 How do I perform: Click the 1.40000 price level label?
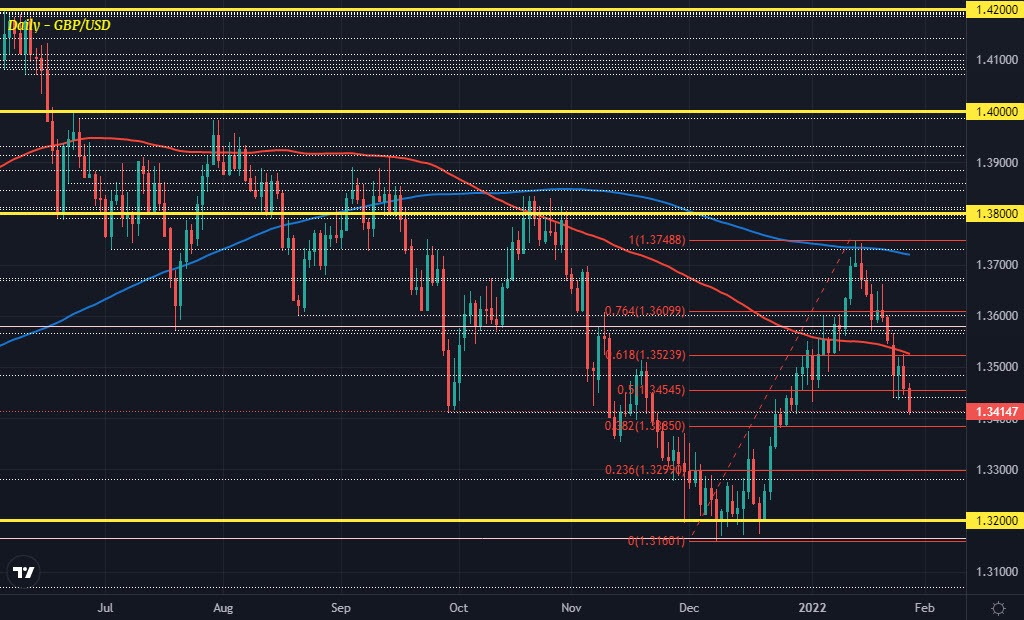click(997, 112)
